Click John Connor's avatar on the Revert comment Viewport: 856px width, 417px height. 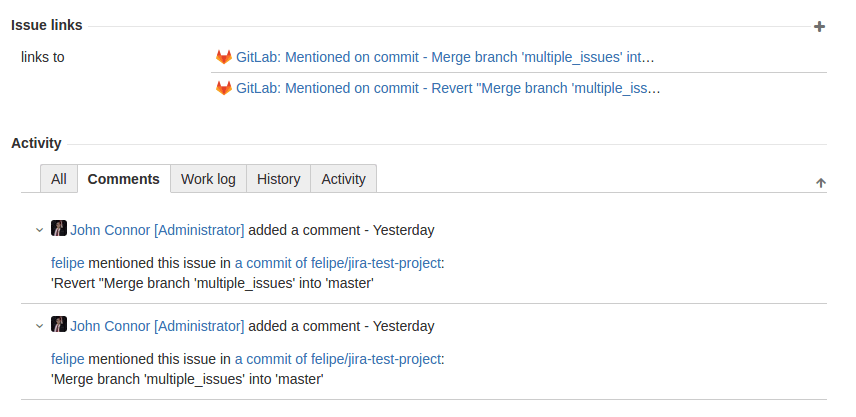coord(59,229)
